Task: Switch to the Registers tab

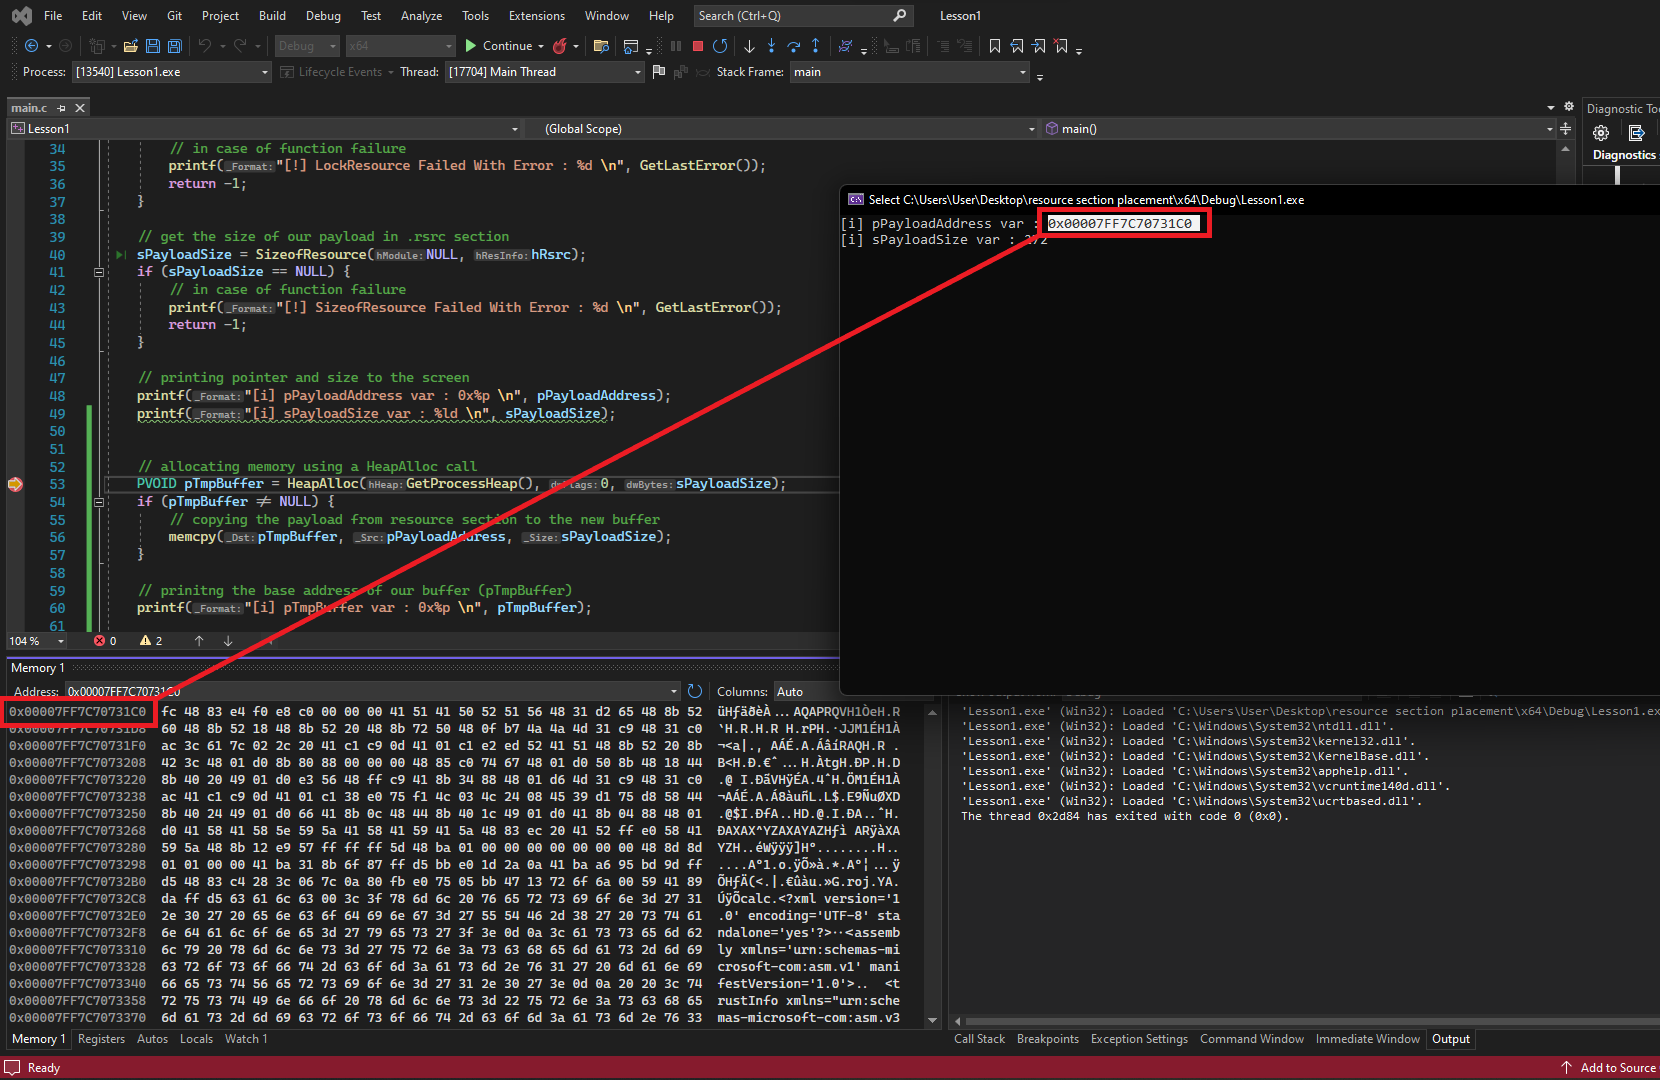Action: [101, 1039]
